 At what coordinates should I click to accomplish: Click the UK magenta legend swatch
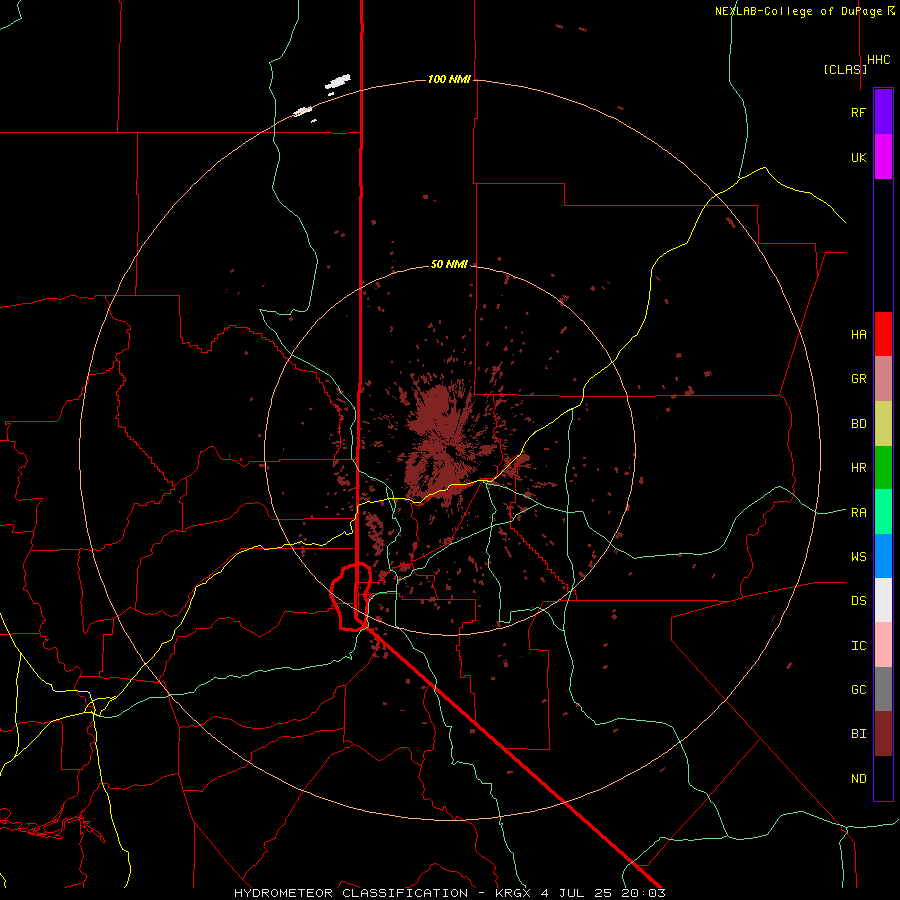[883, 157]
